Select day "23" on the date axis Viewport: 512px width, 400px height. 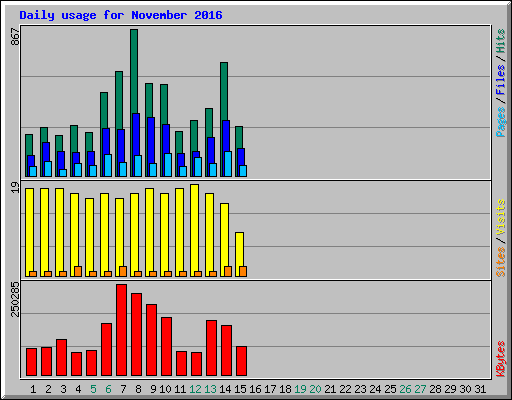(360, 389)
